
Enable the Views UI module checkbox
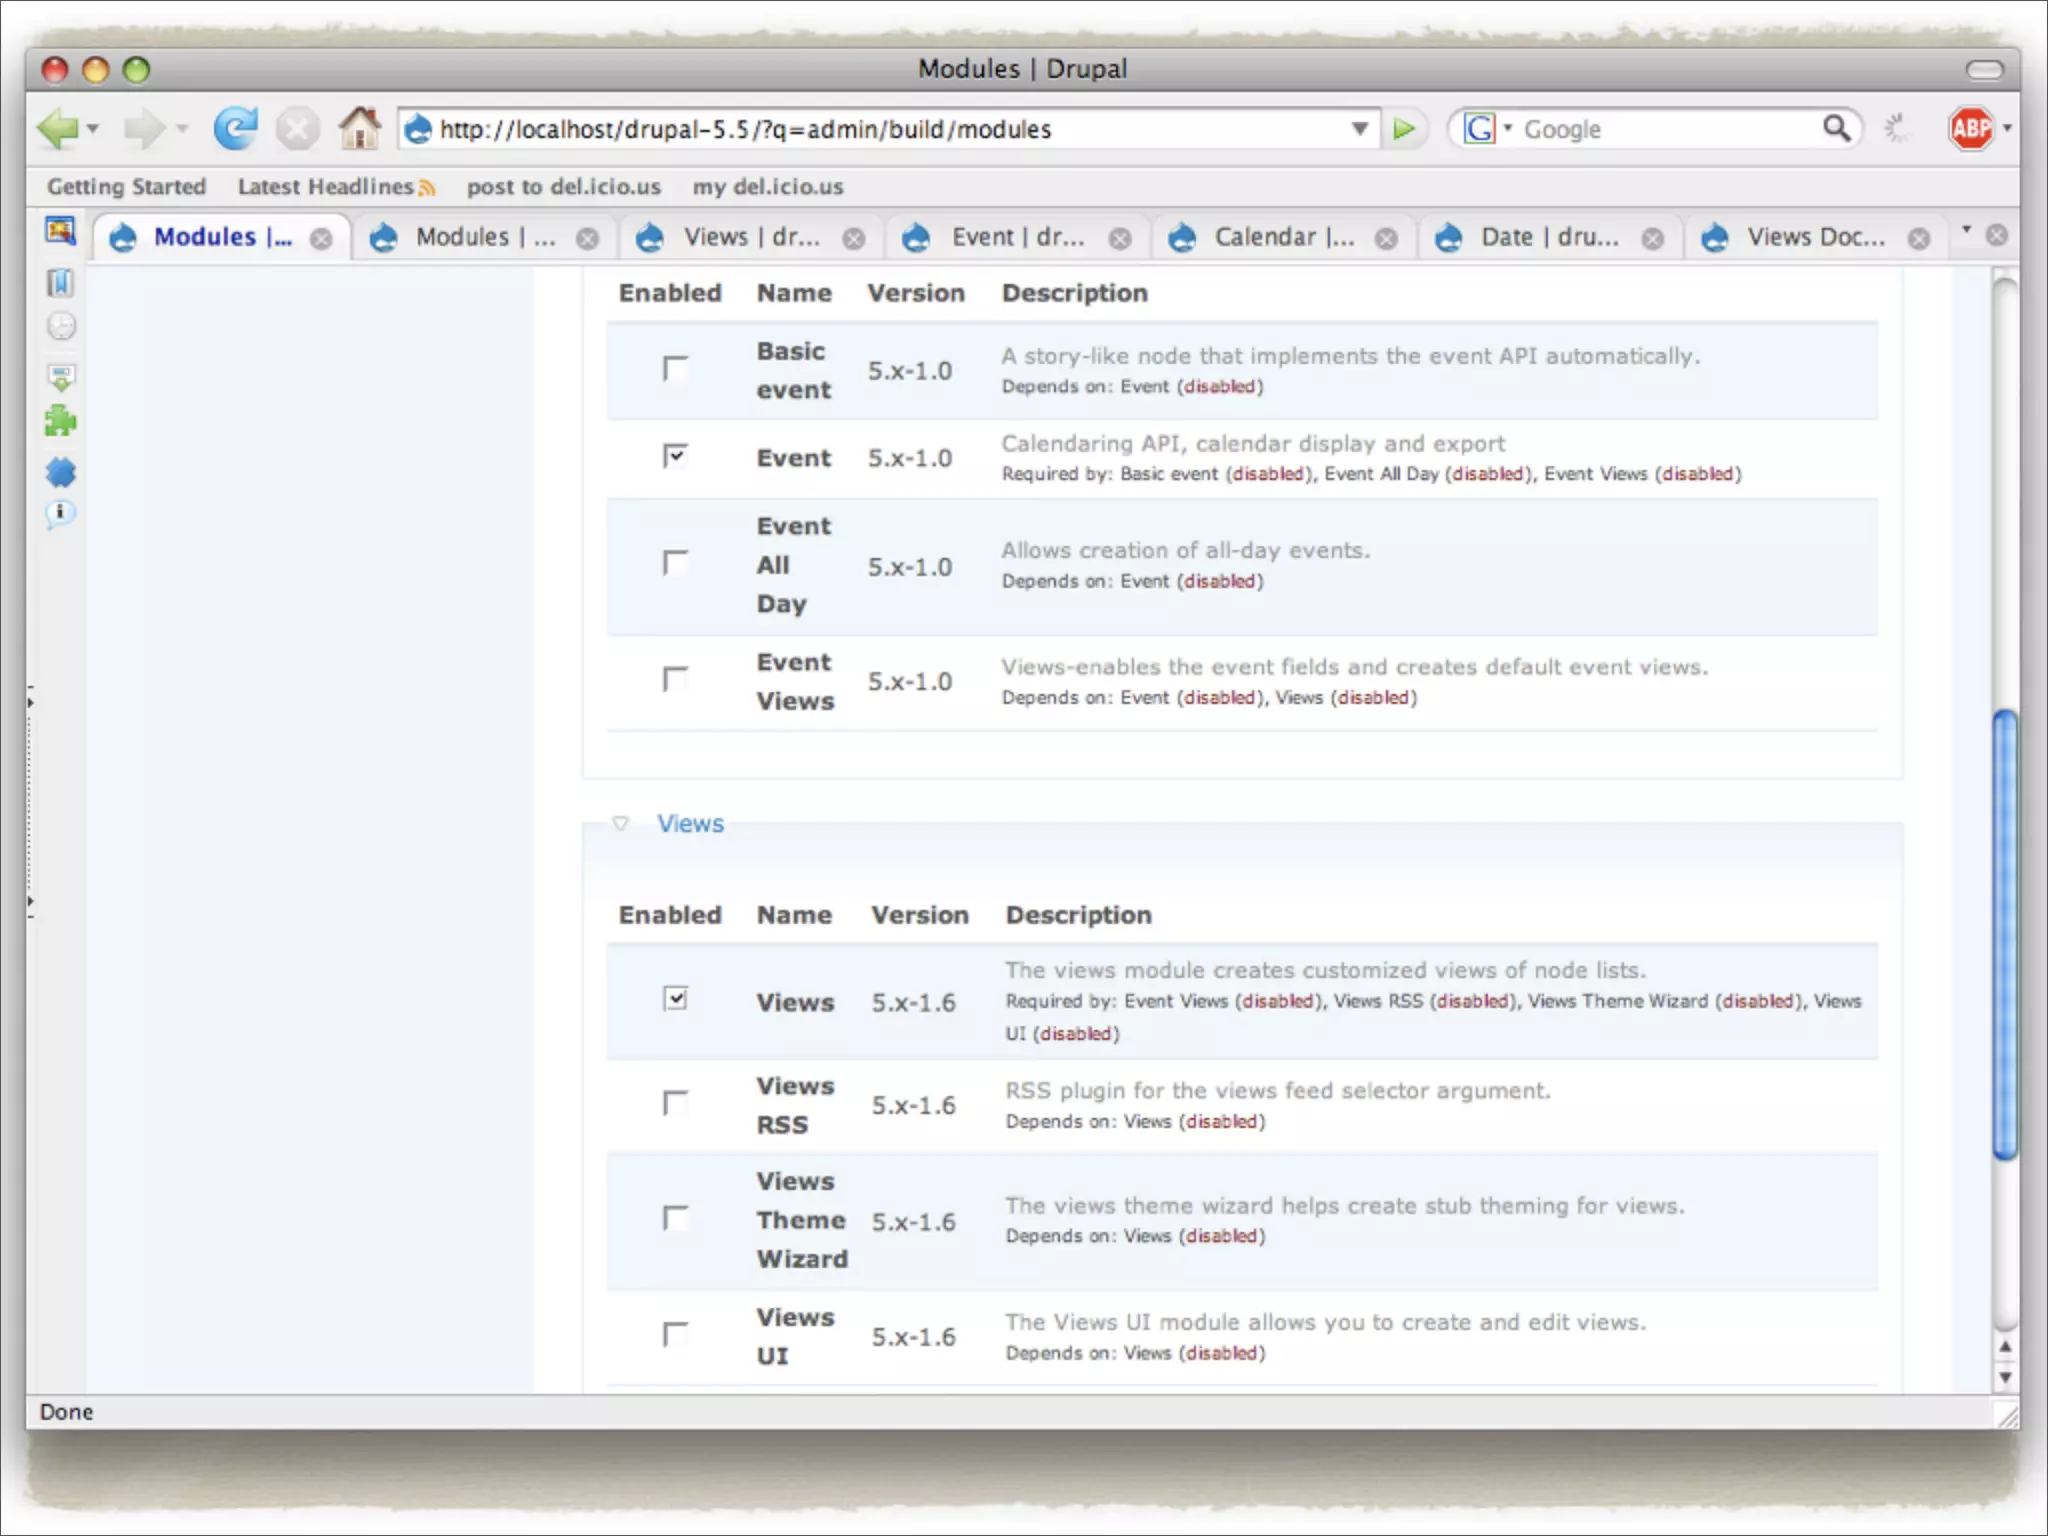(x=675, y=1335)
